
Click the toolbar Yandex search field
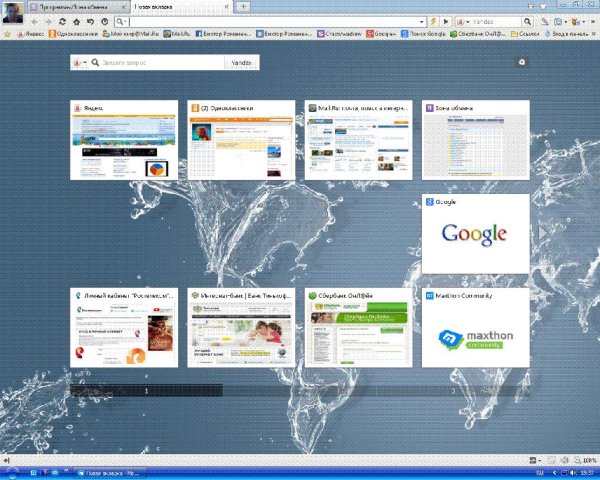[496, 22]
